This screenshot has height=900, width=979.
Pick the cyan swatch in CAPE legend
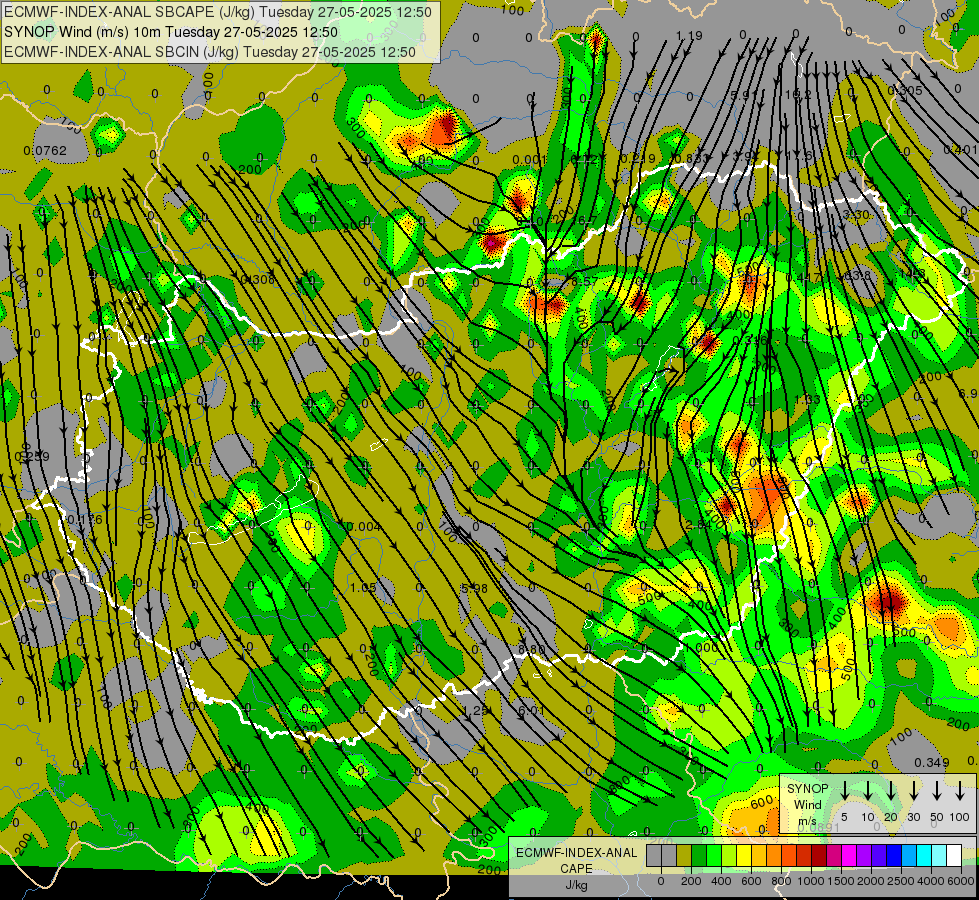[923, 855]
